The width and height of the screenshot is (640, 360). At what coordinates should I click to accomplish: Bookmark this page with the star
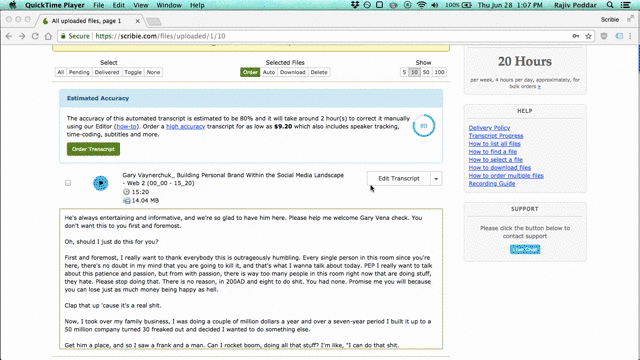(588, 36)
